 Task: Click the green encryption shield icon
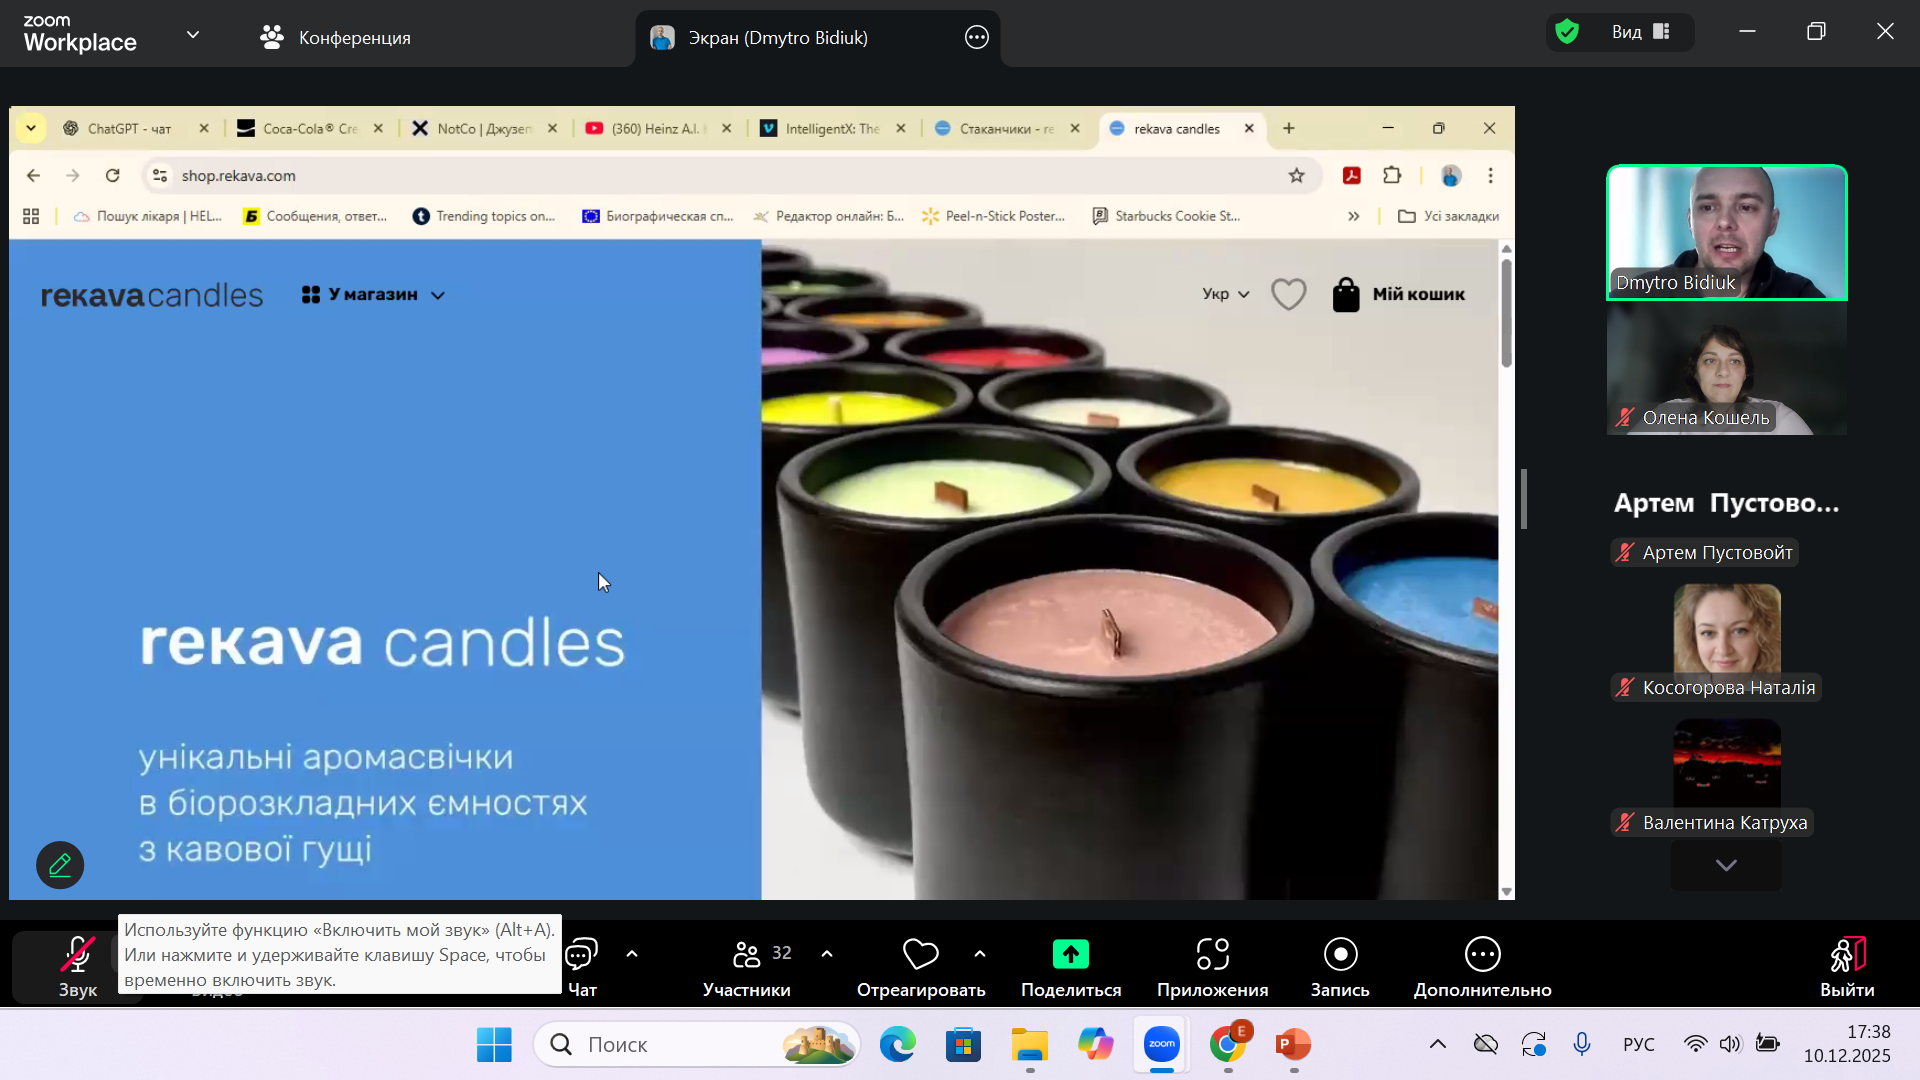click(1567, 32)
